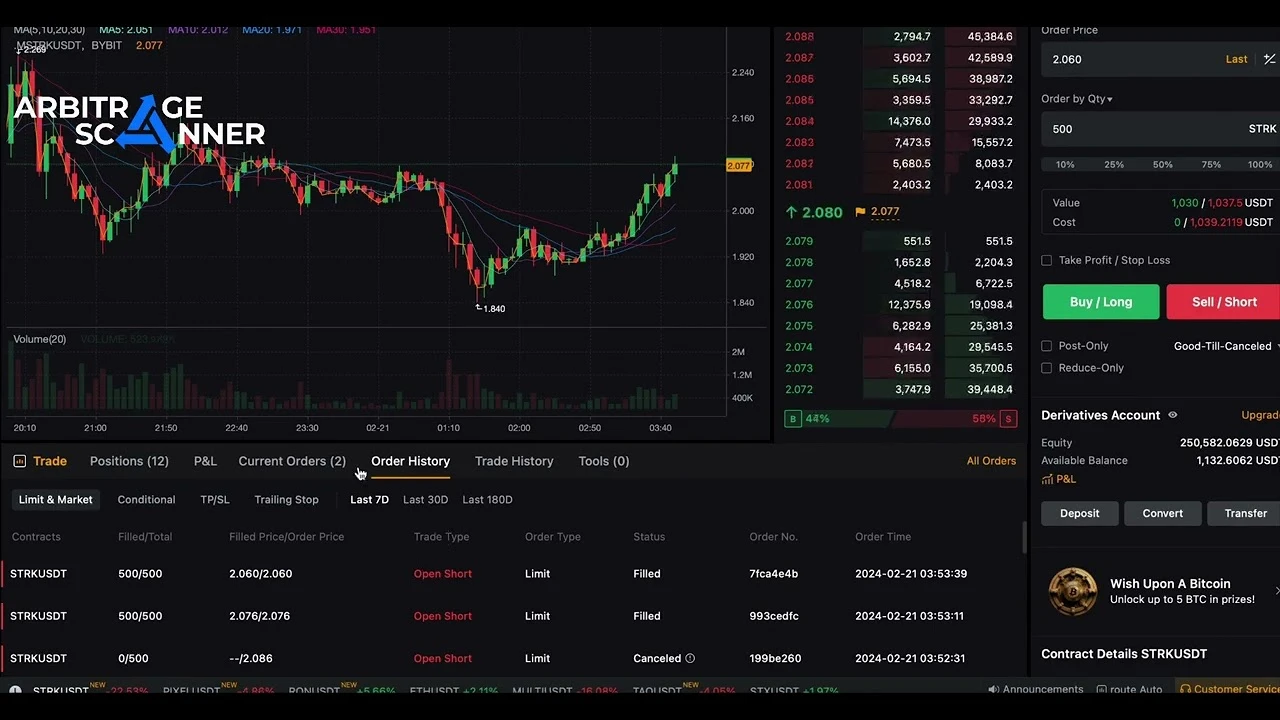Open the Good-Till-Canceled dropdown
The height and width of the screenshot is (720, 1280).
[1226, 346]
